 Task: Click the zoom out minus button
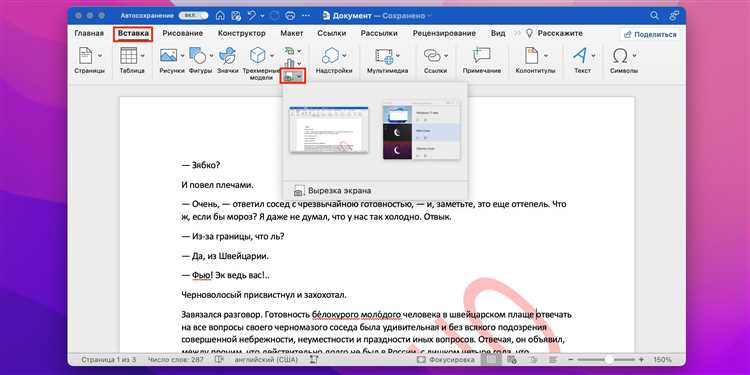(572, 360)
